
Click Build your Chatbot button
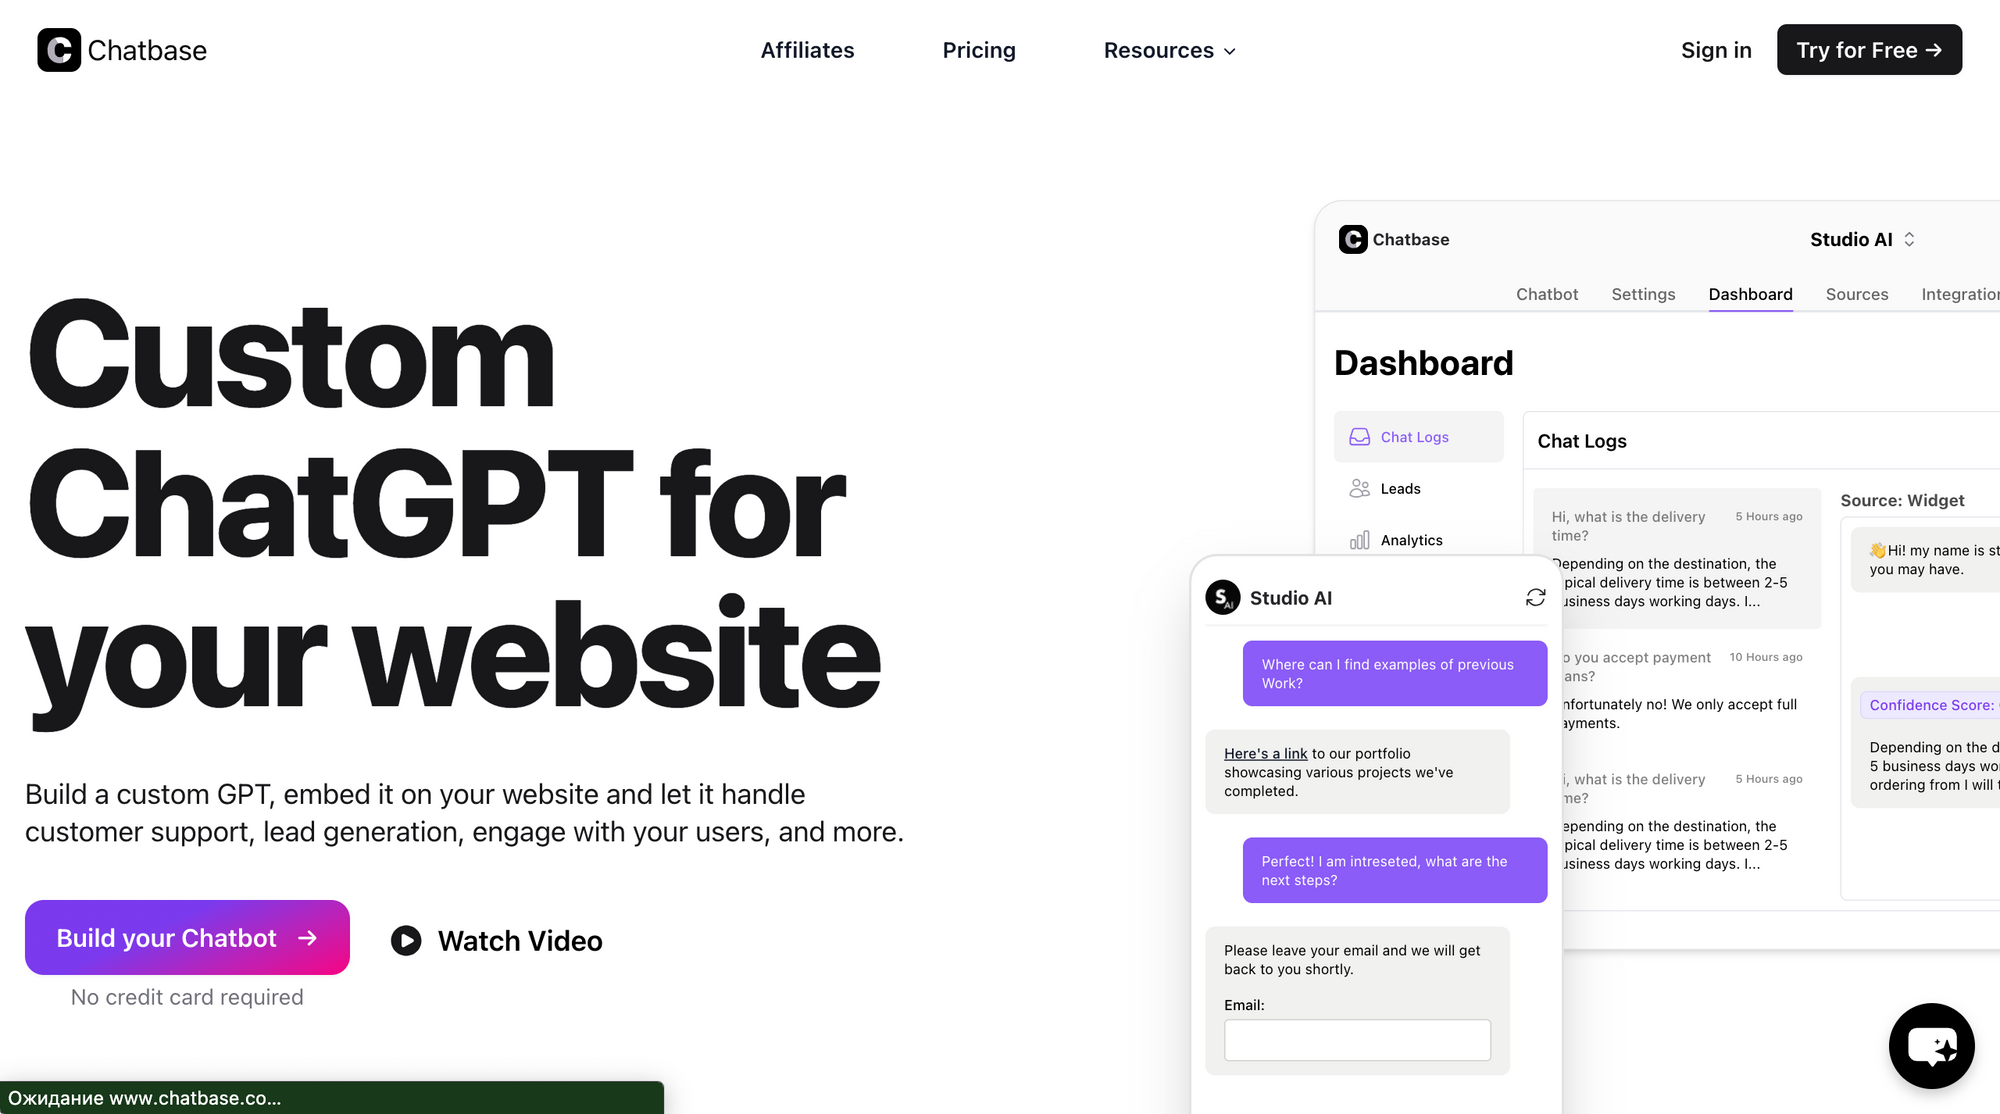coord(187,937)
